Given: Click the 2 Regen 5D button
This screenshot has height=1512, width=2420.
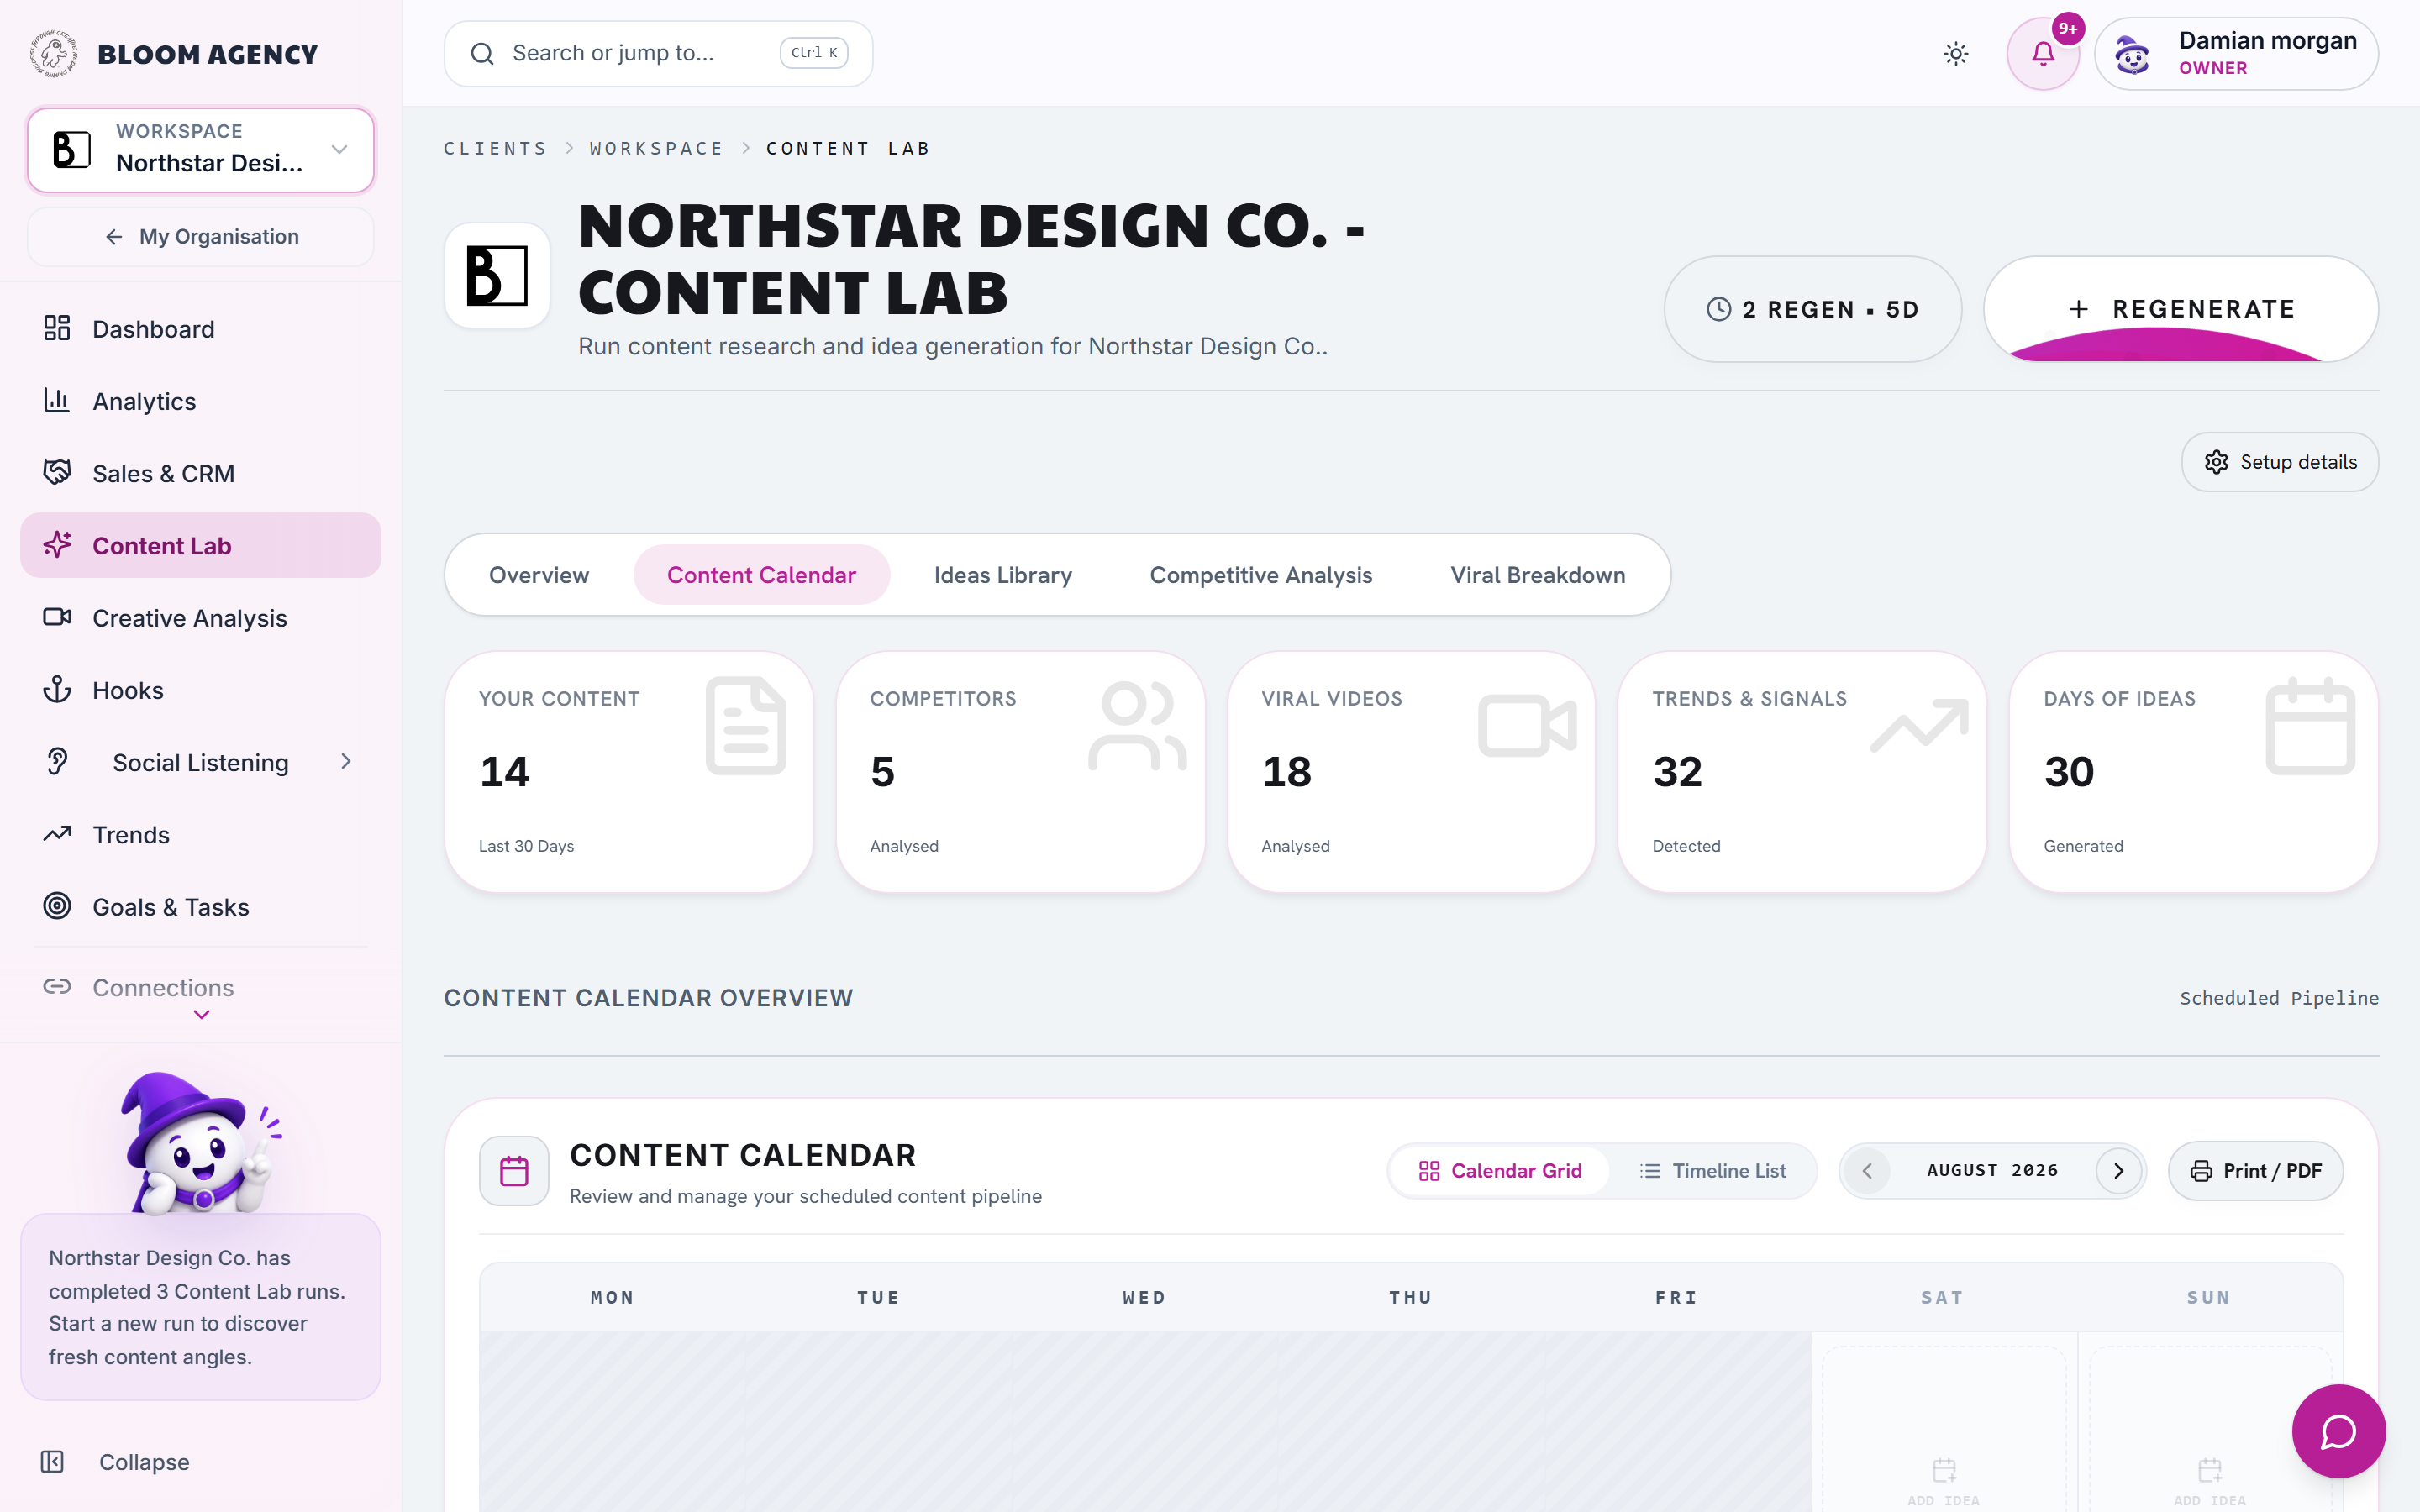Looking at the screenshot, I should 1812,309.
